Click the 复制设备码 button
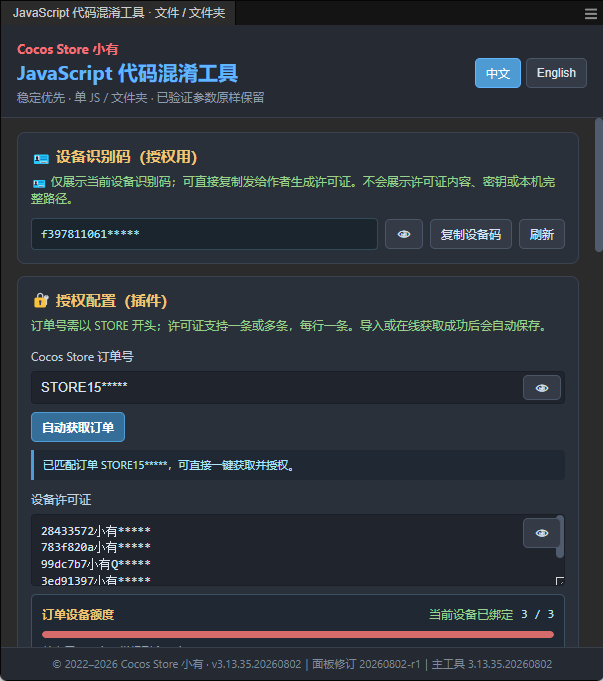Viewport: 603px width, 681px height. click(470, 234)
